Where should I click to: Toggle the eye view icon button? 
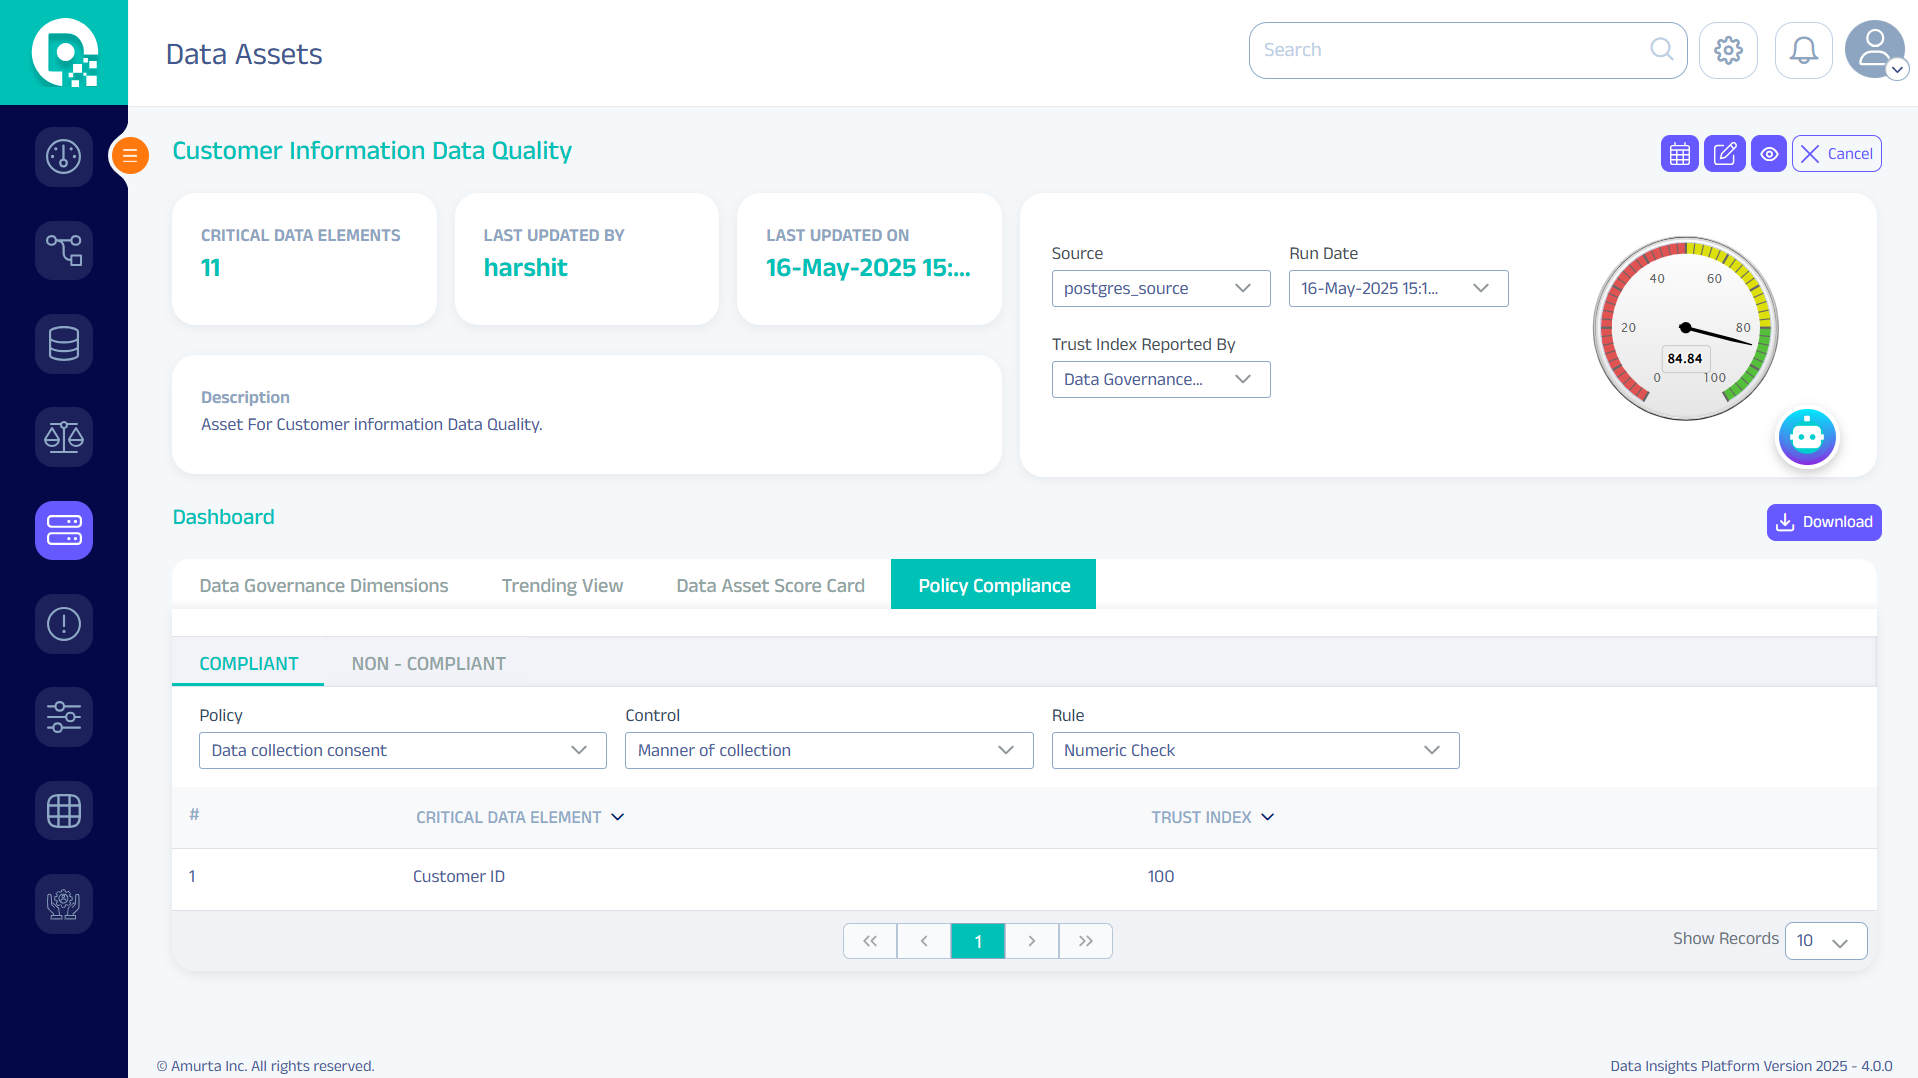click(x=1768, y=154)
